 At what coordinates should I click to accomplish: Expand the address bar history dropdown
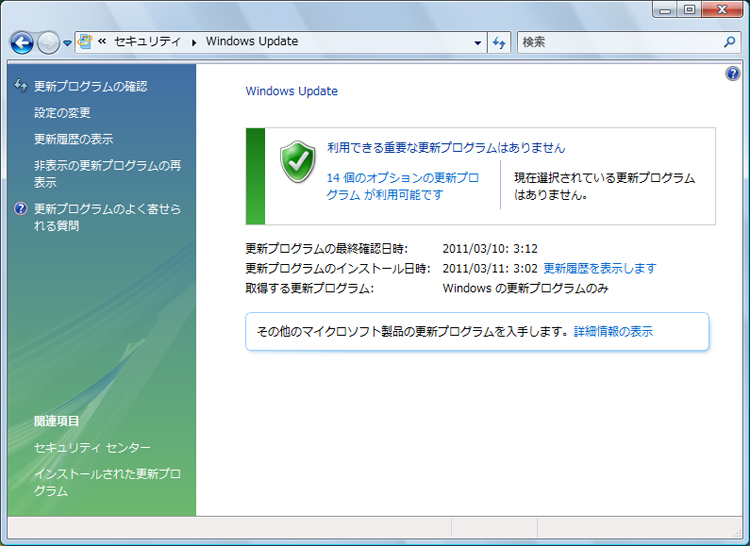coord(477,43)
